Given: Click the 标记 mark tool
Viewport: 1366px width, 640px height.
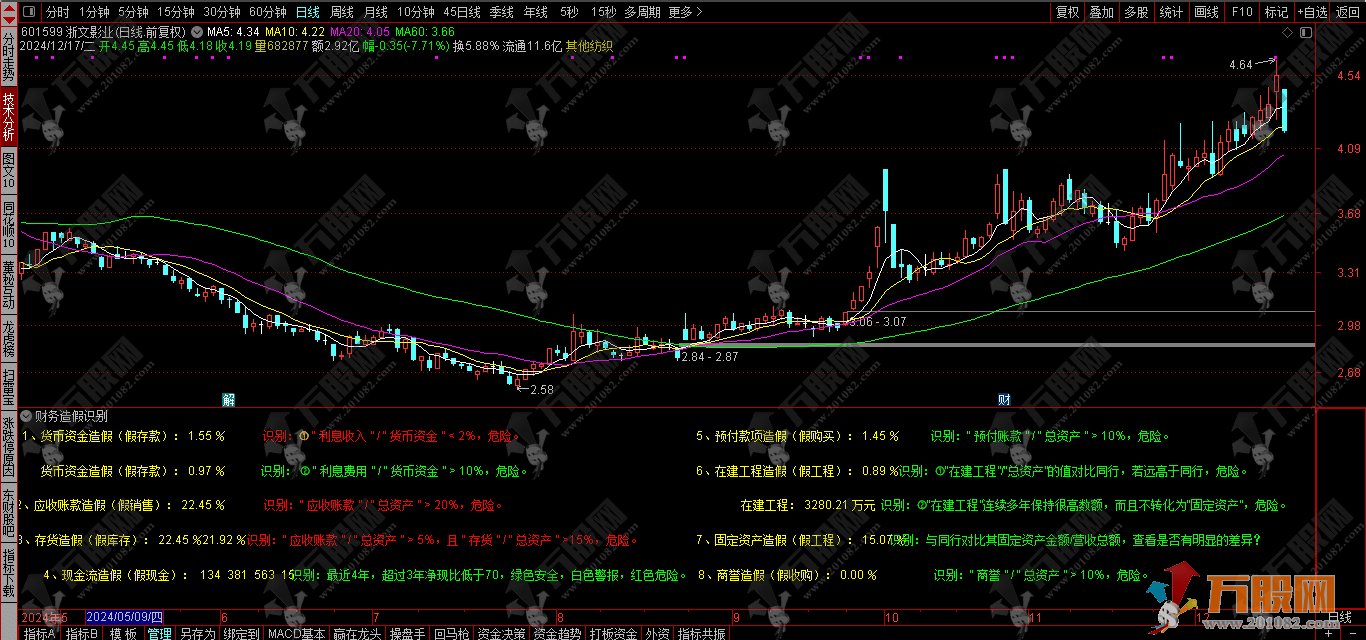Looking at the screenshot, I should point(1276,12).
